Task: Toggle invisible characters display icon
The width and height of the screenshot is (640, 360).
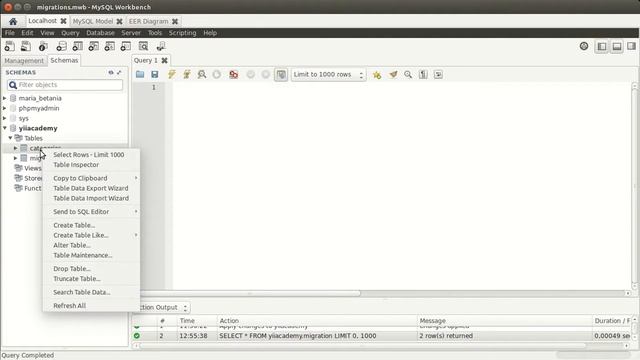Action: pyautogui.click(x=423, y=74)
